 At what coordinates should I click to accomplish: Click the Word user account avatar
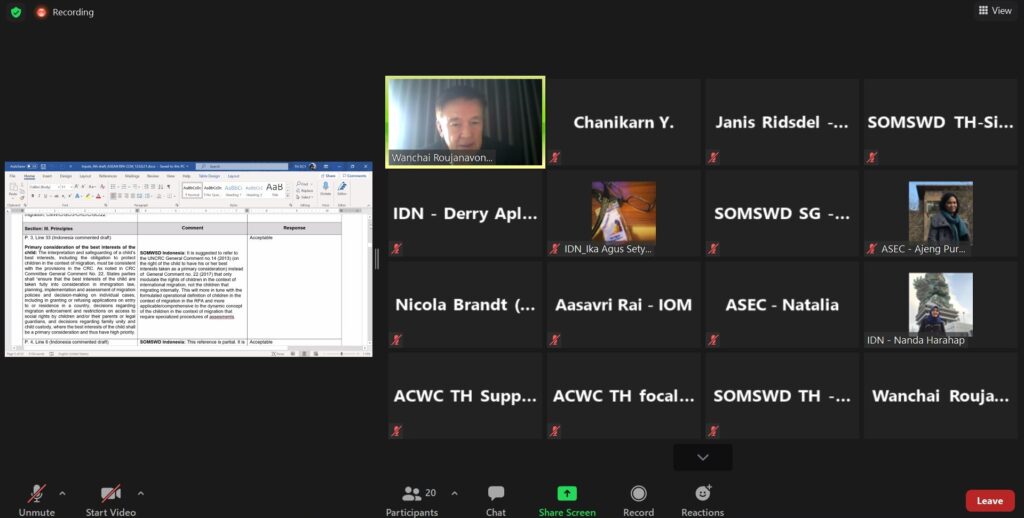312,166
